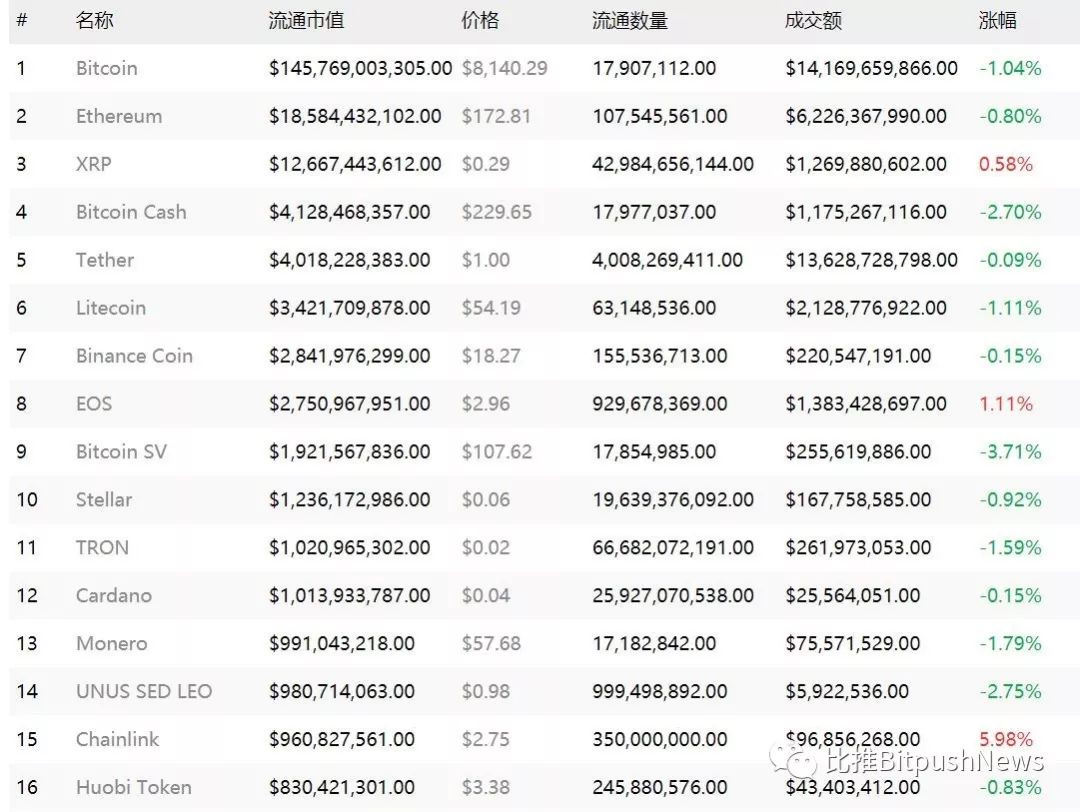Sort by 流通数量 column header
The height and width of the screenshot is (812, 1080).
[630, 21]
